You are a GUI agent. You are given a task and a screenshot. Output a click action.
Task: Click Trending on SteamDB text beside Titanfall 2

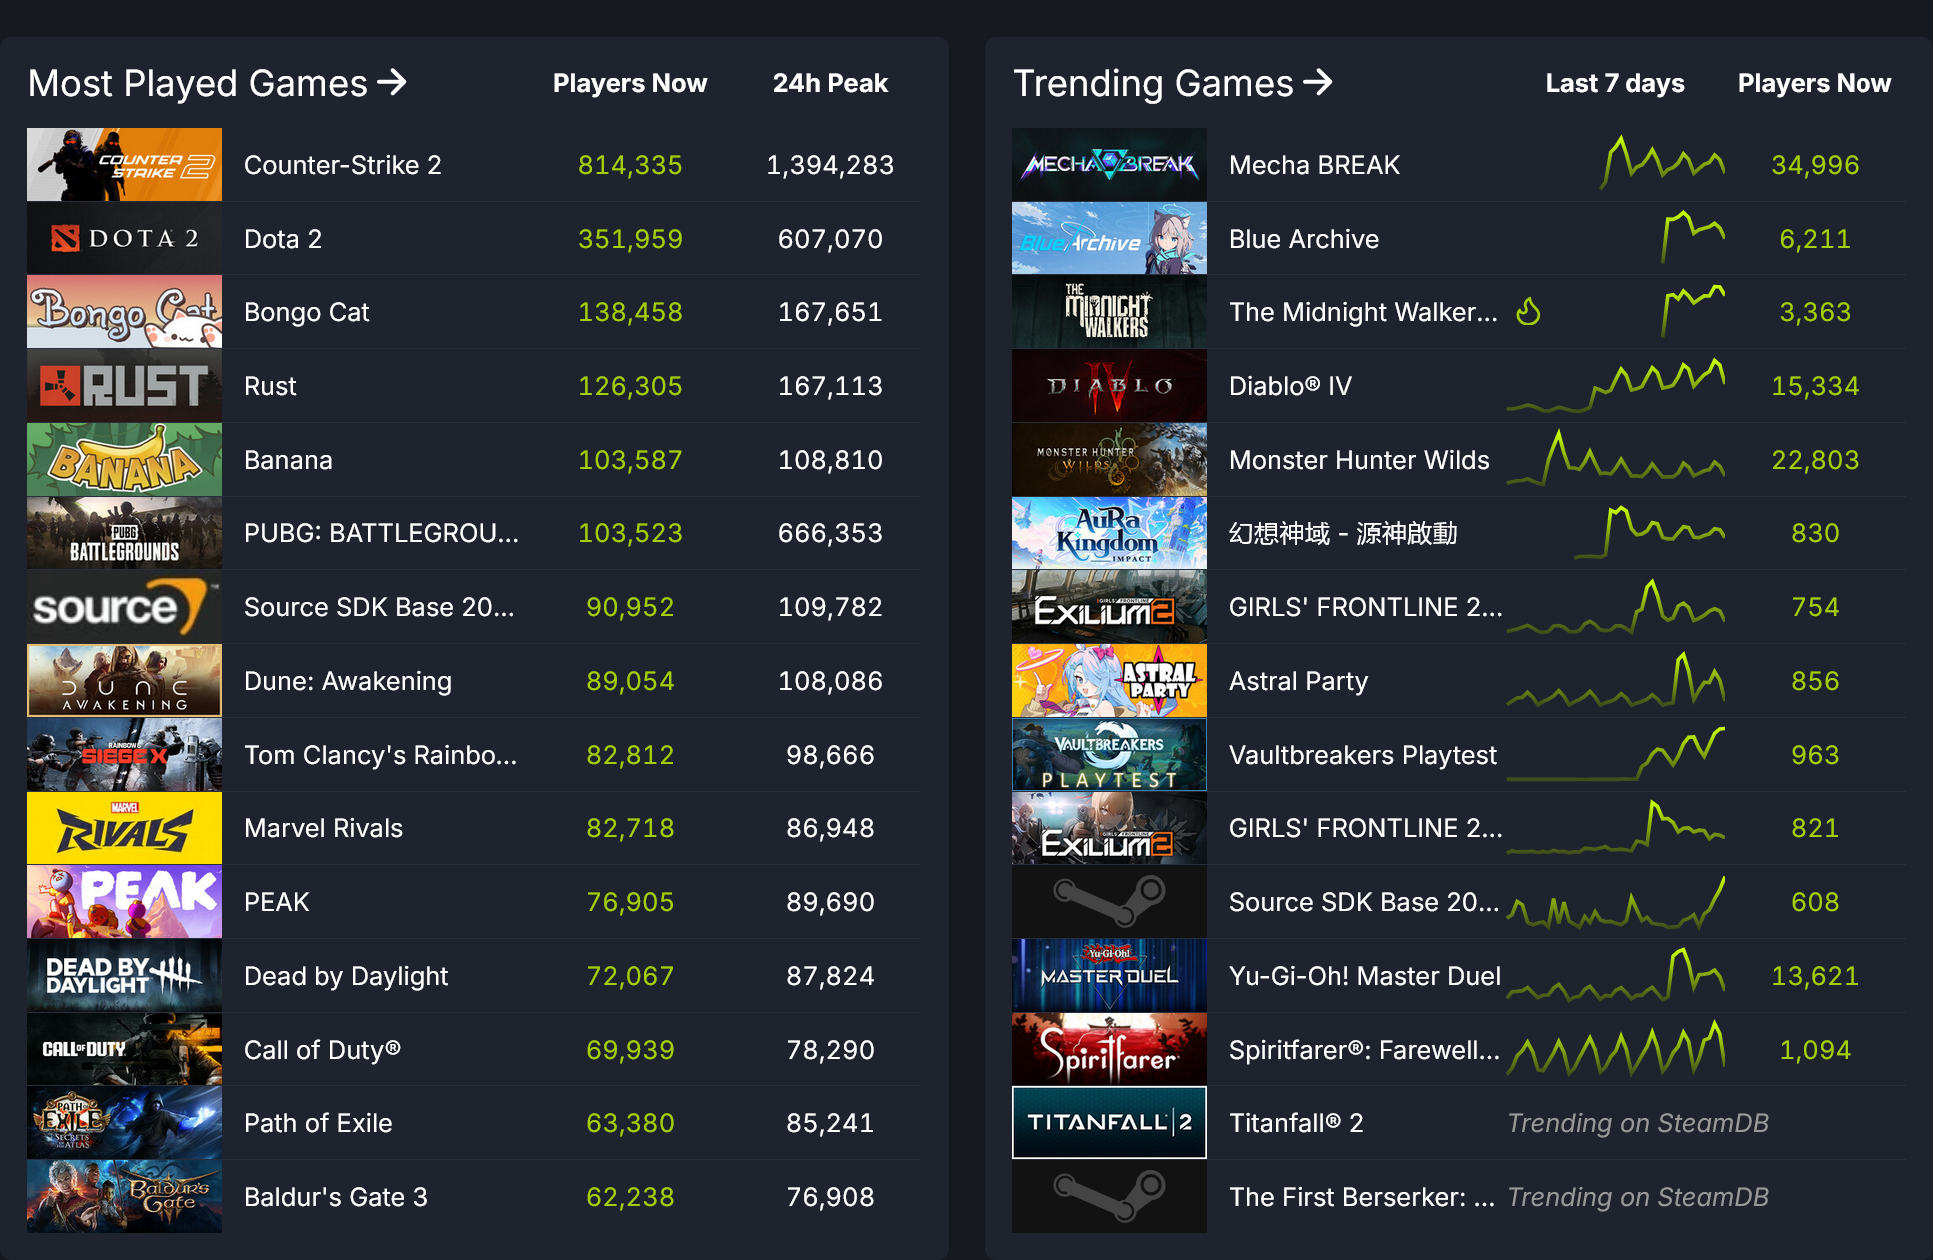1638,1123
